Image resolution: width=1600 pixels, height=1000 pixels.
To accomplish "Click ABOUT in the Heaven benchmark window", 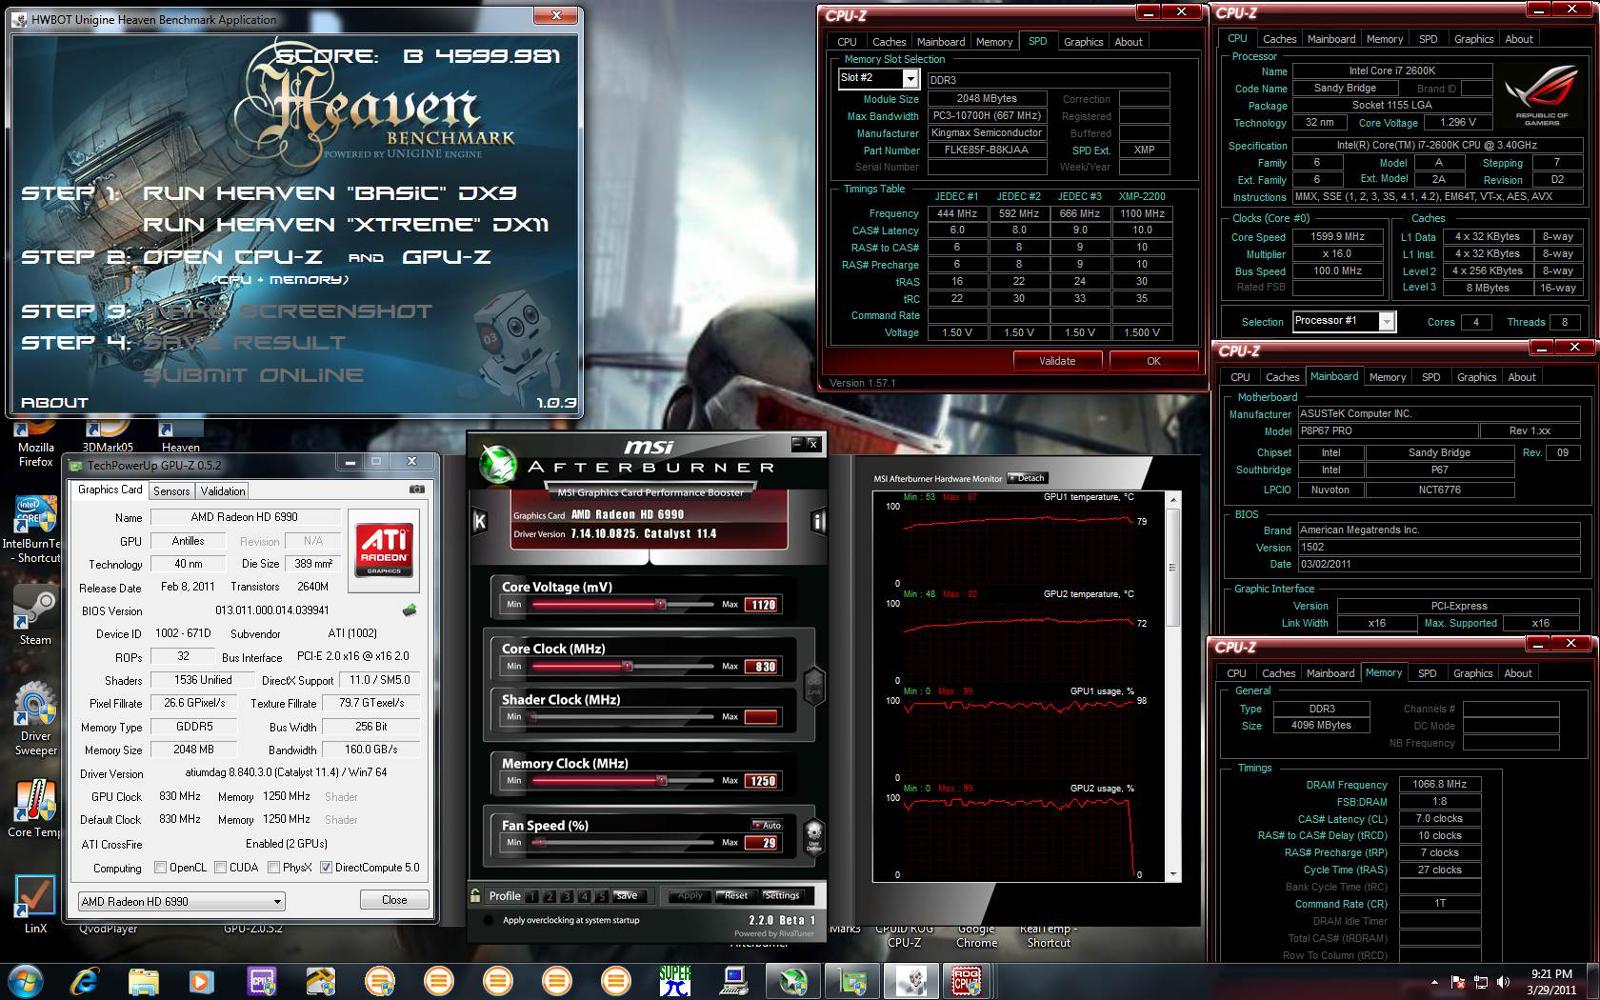I will [55, 402].
